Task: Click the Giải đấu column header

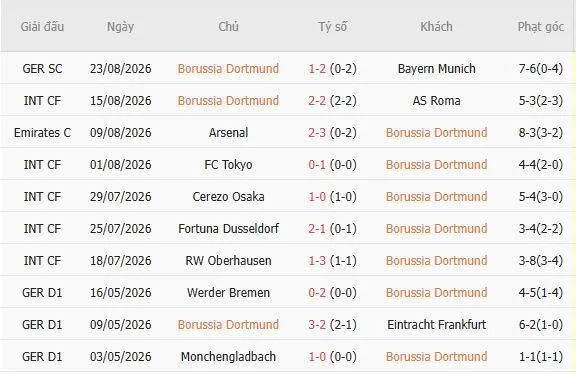Action: click(x=42, y=27)
